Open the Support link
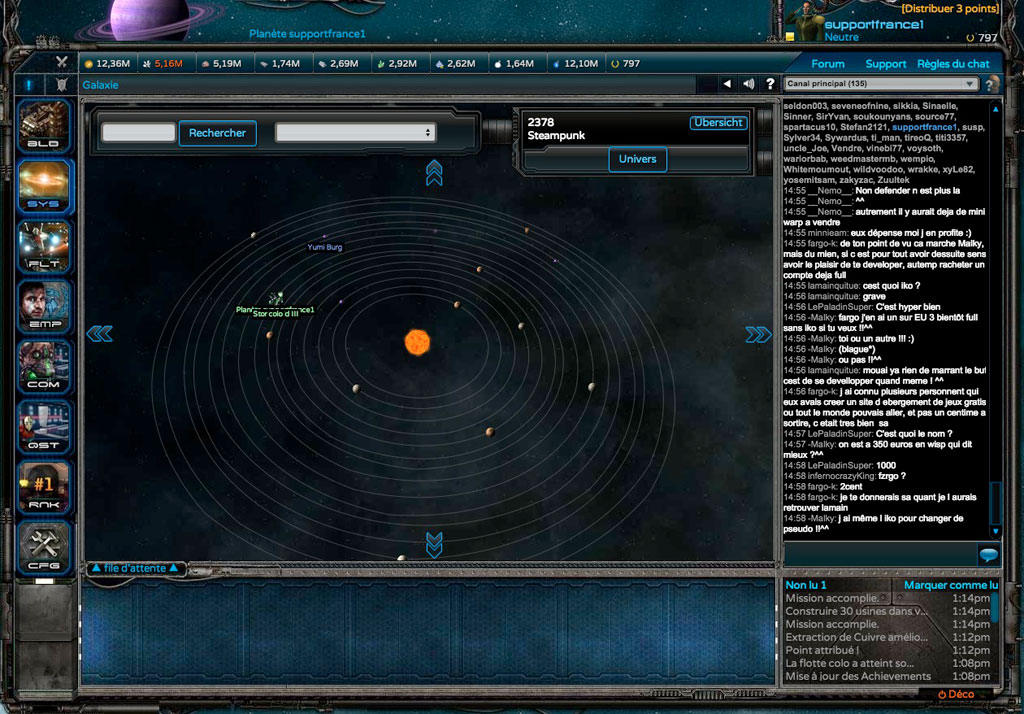Image resolution: width=1024 pixels, height=714 pixels. point(886,64)
